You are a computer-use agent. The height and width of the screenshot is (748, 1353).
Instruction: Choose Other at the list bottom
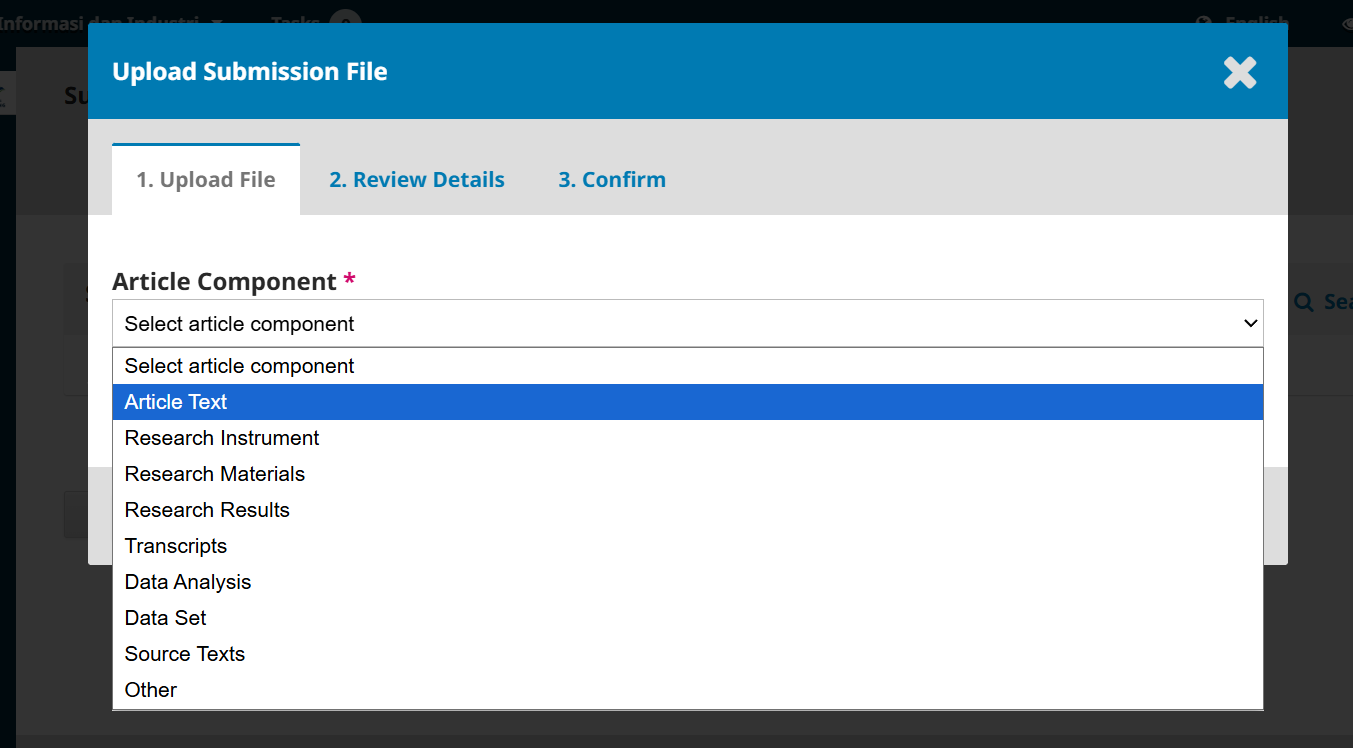tap(151, 690)
